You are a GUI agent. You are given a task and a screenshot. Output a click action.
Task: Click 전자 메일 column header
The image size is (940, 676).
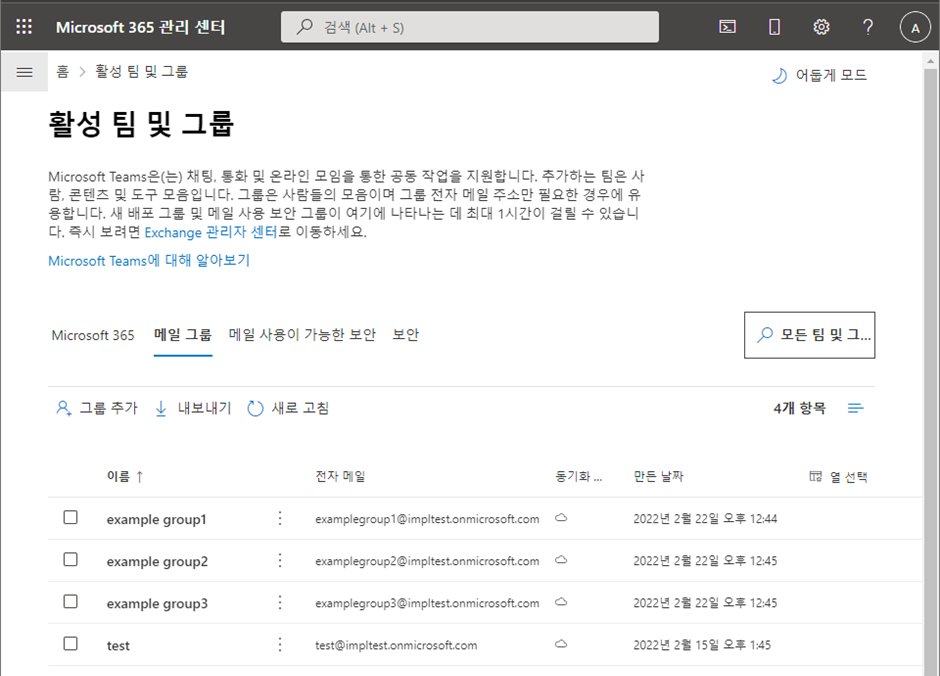341,476
